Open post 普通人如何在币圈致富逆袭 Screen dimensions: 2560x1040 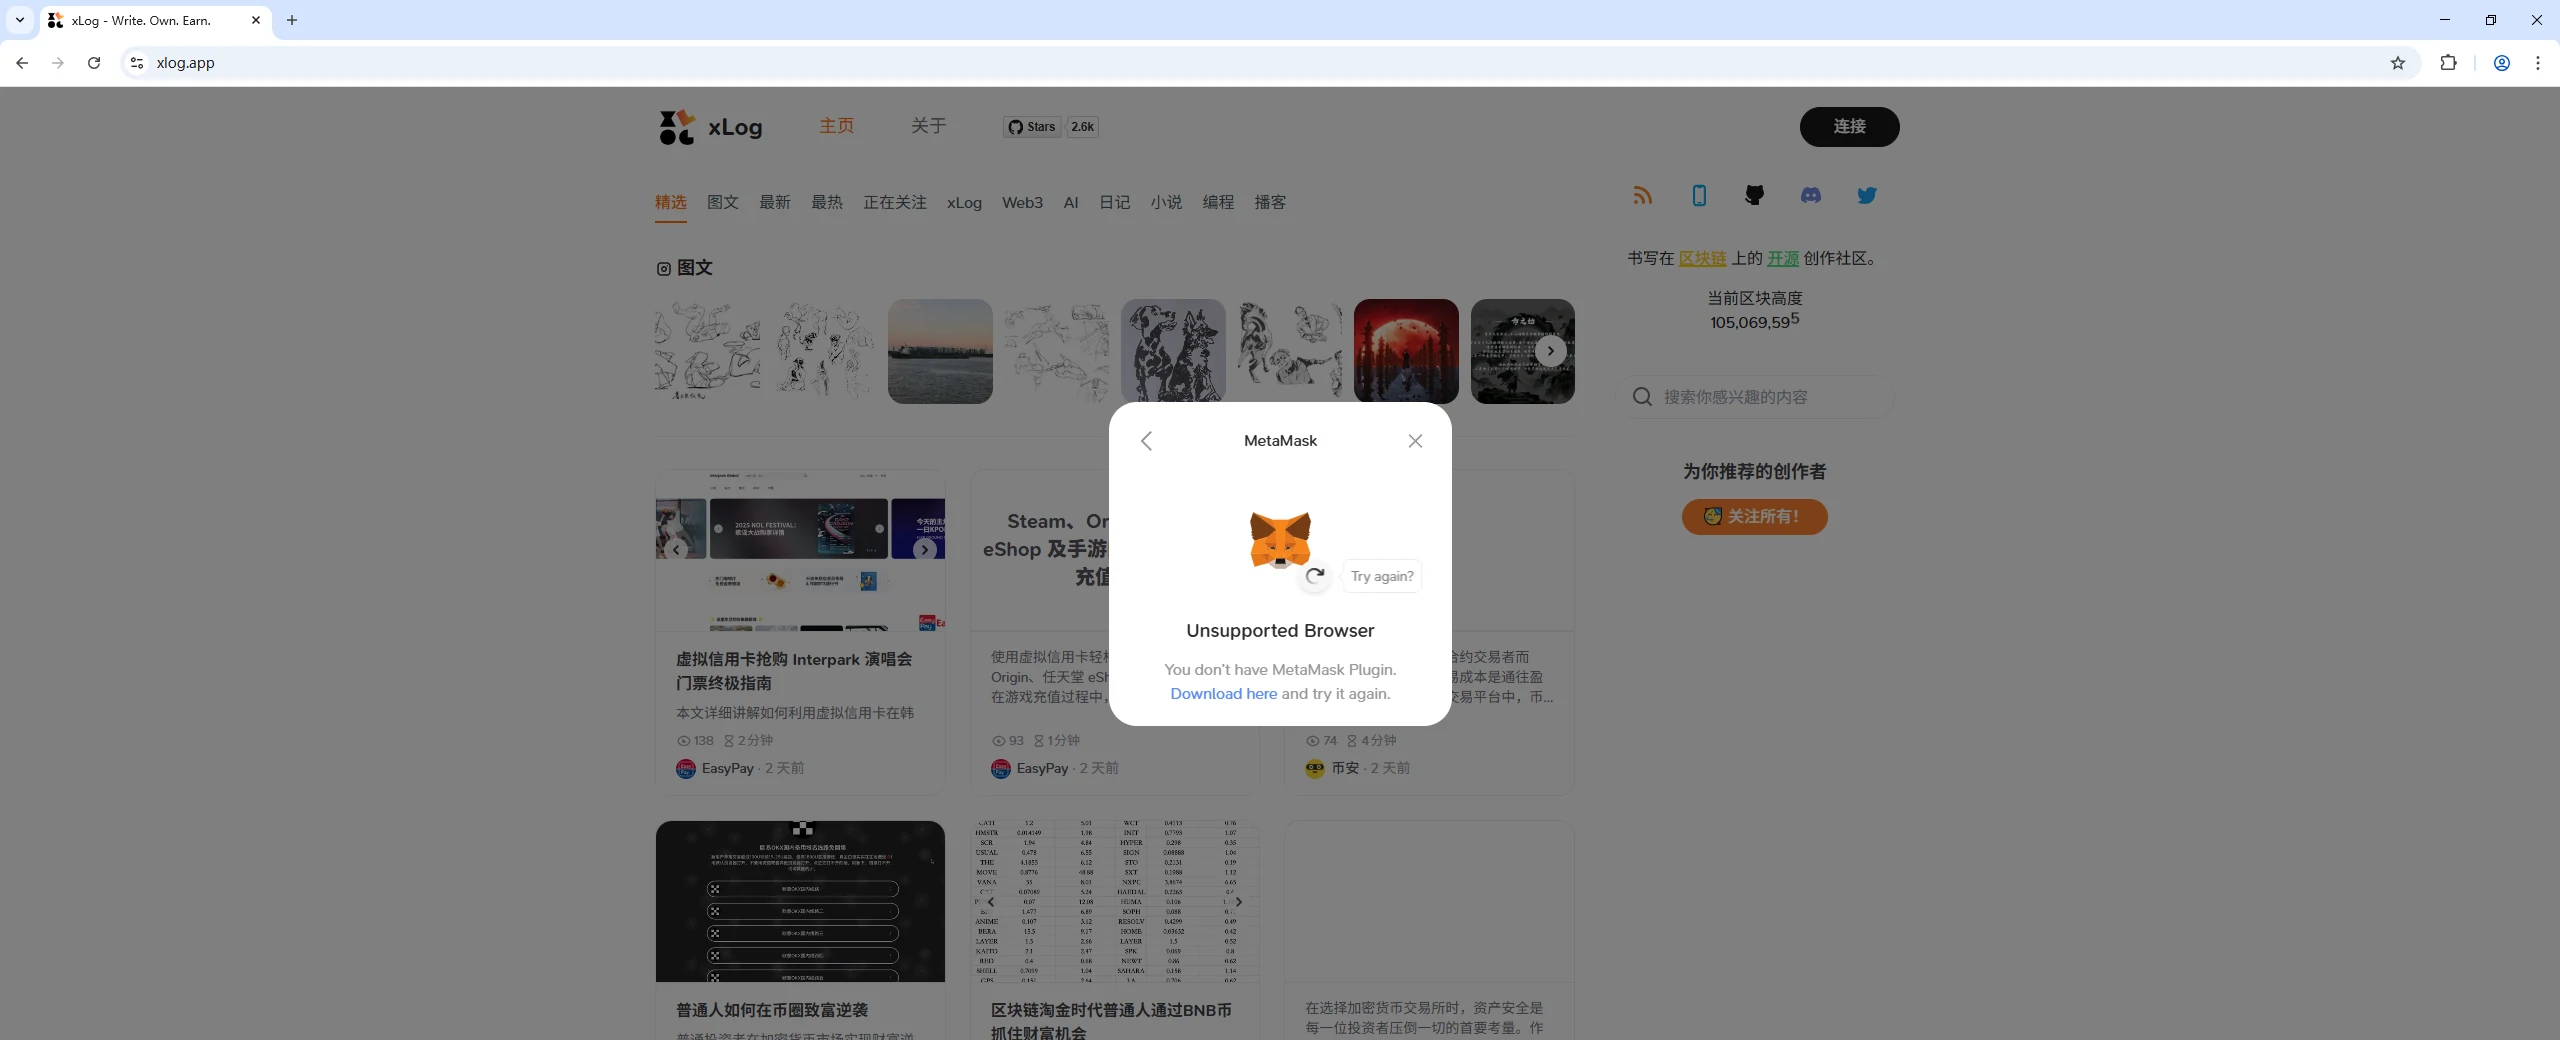(x=772, y=1010)
